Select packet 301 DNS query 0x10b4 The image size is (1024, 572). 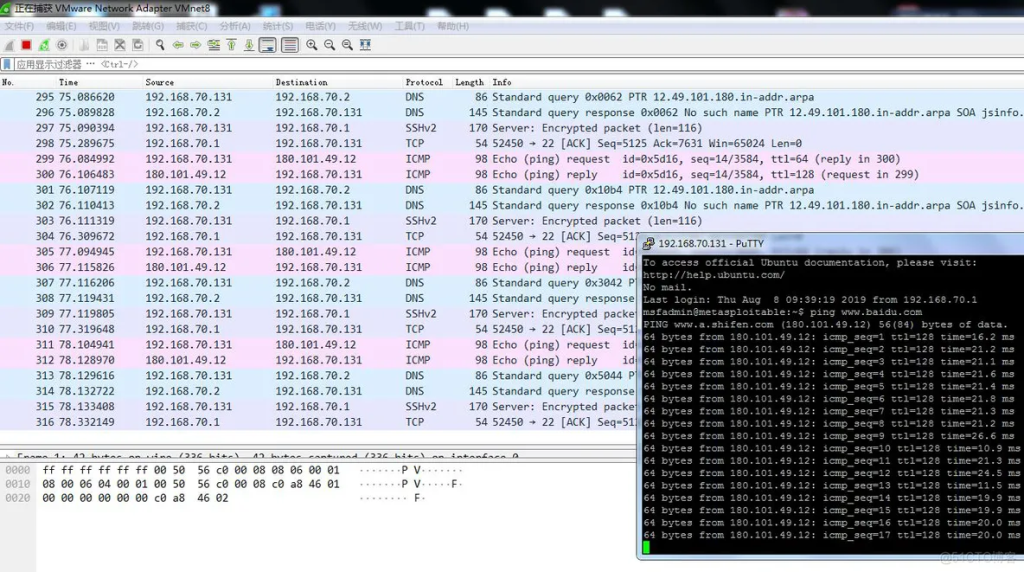512,190
